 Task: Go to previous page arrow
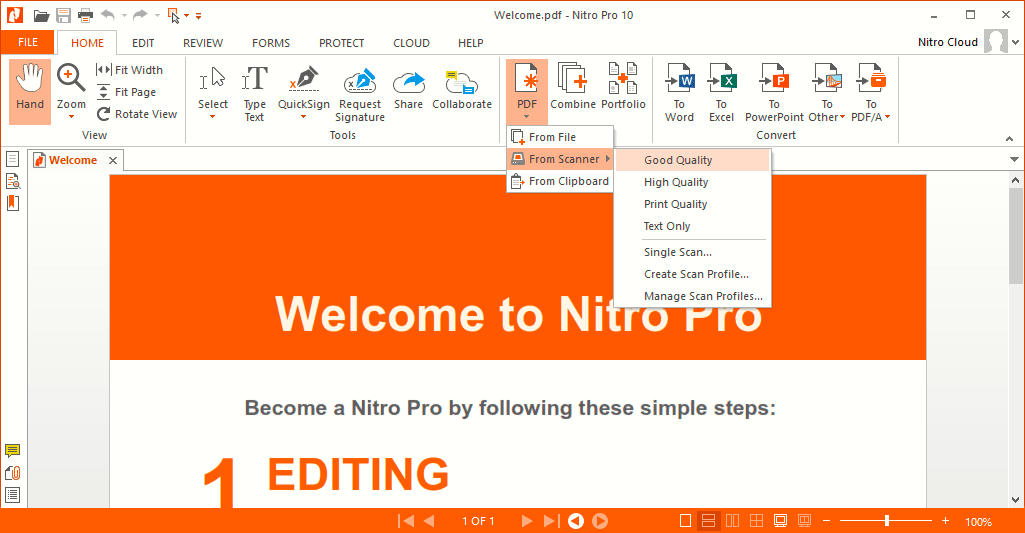click(429, 521)
